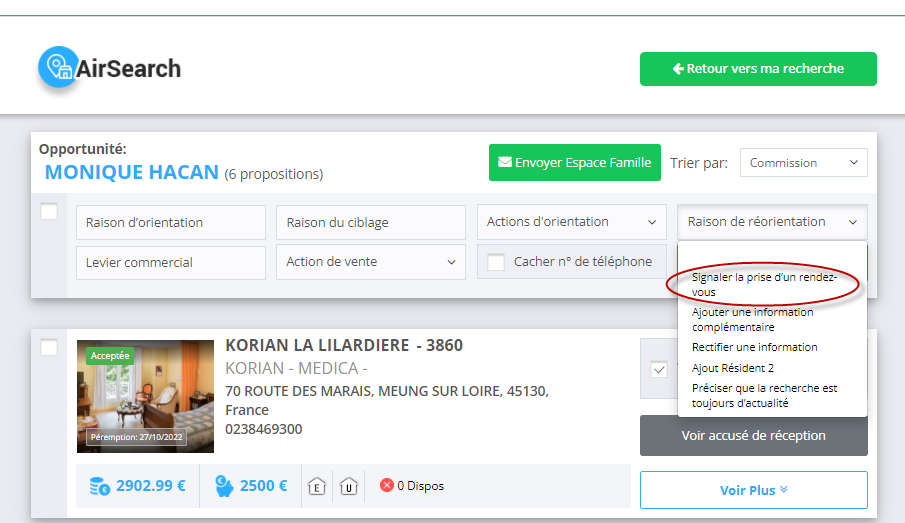The height and width of the screenshot is (523, 905).
Task: Click the Raison d'orientation input field
Action: [171, 222]
